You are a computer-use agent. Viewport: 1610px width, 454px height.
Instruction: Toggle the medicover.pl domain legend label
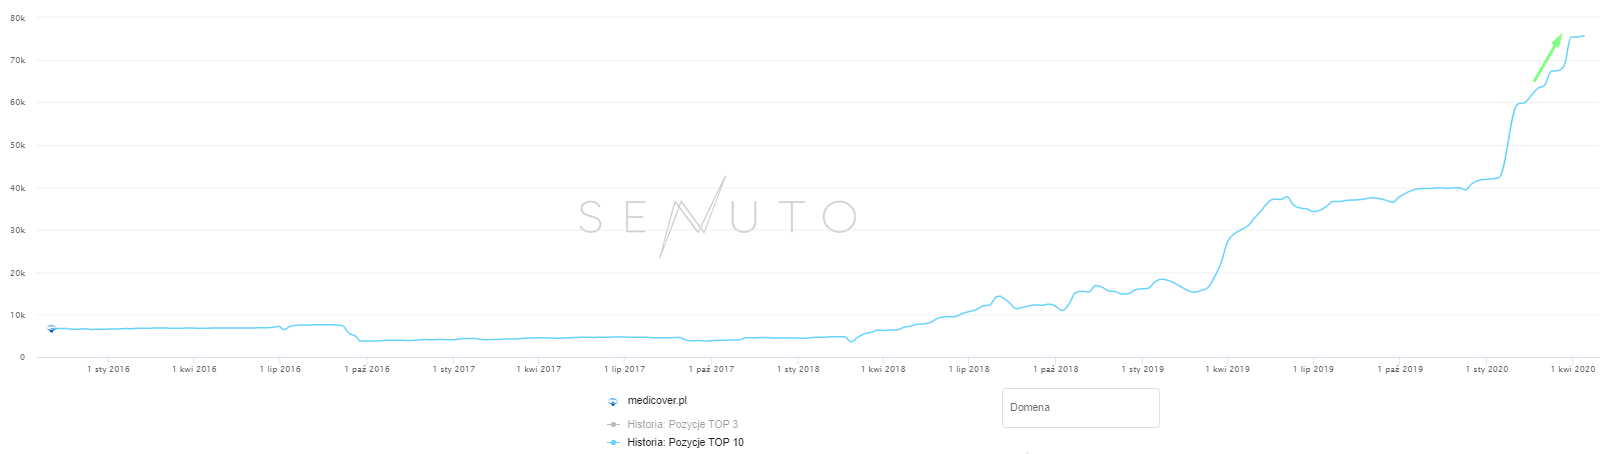(x=657, y=401)
